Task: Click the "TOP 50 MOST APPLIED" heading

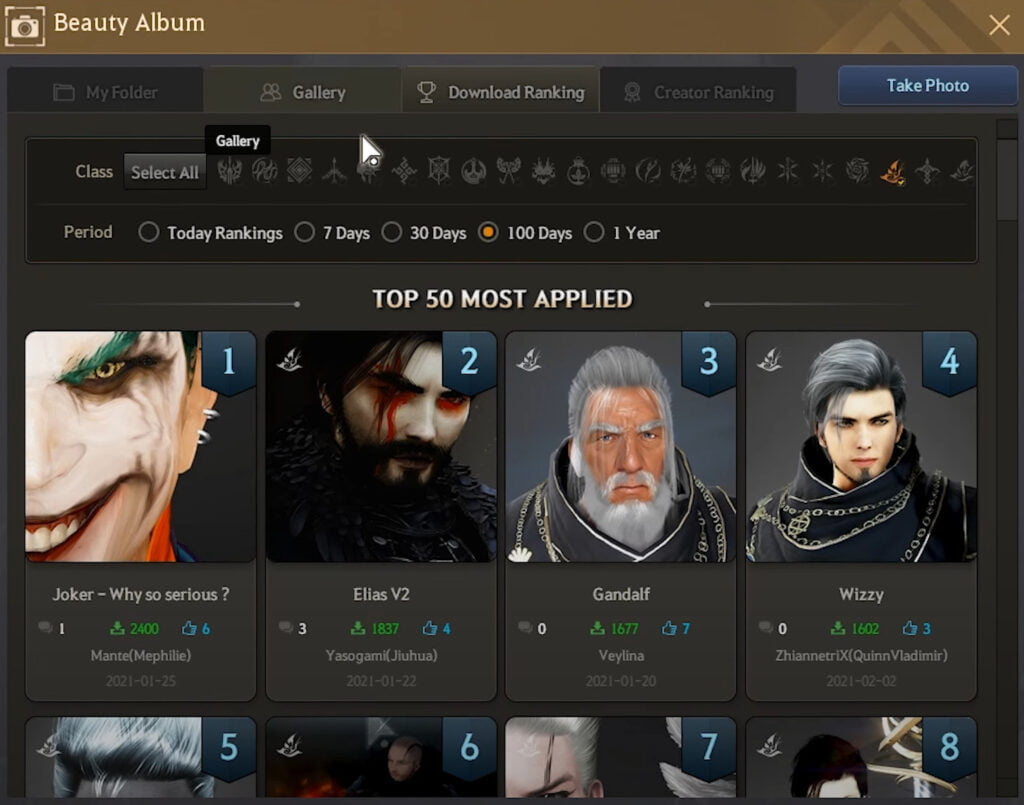Action: (x=502, y=299)
